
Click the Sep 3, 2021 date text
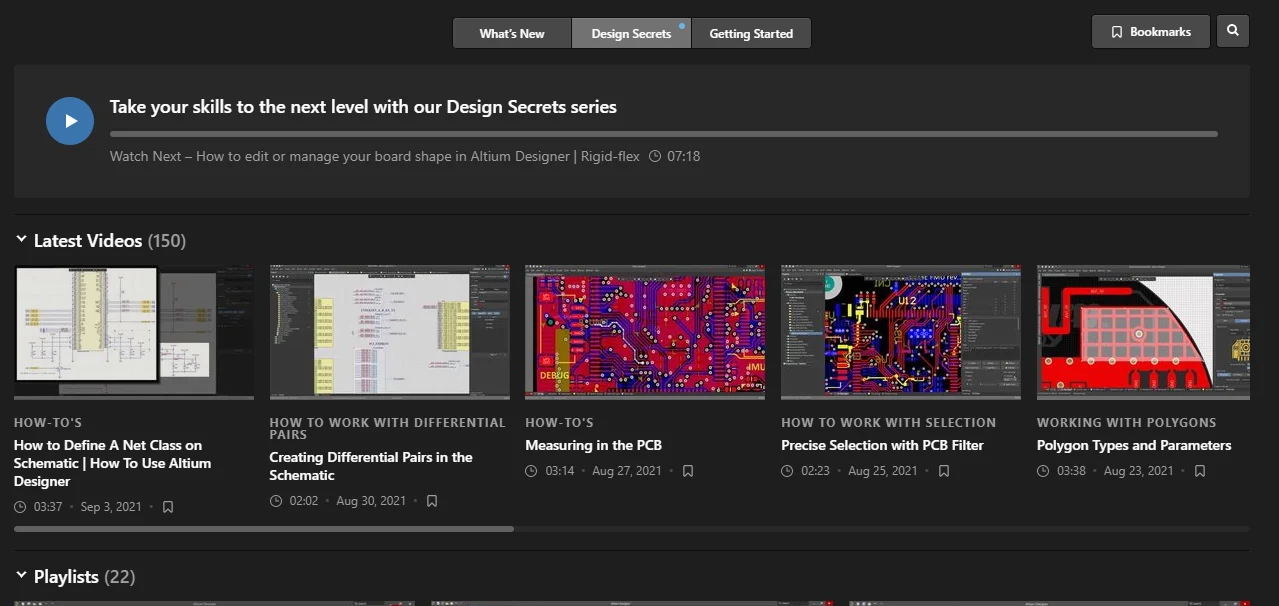pyautogui.click(x=111, y=507)
